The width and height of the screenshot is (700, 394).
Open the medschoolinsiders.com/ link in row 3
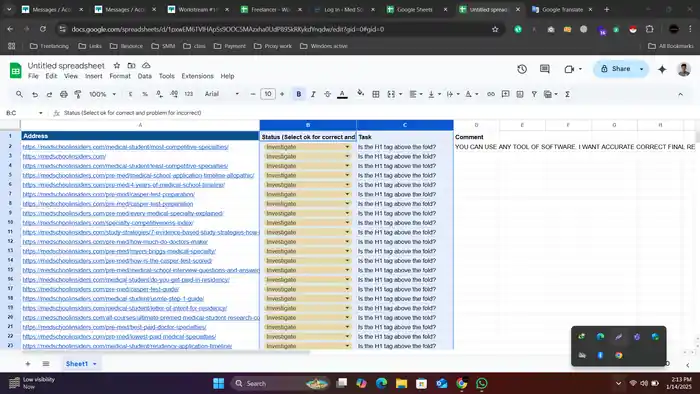(64, 157)
